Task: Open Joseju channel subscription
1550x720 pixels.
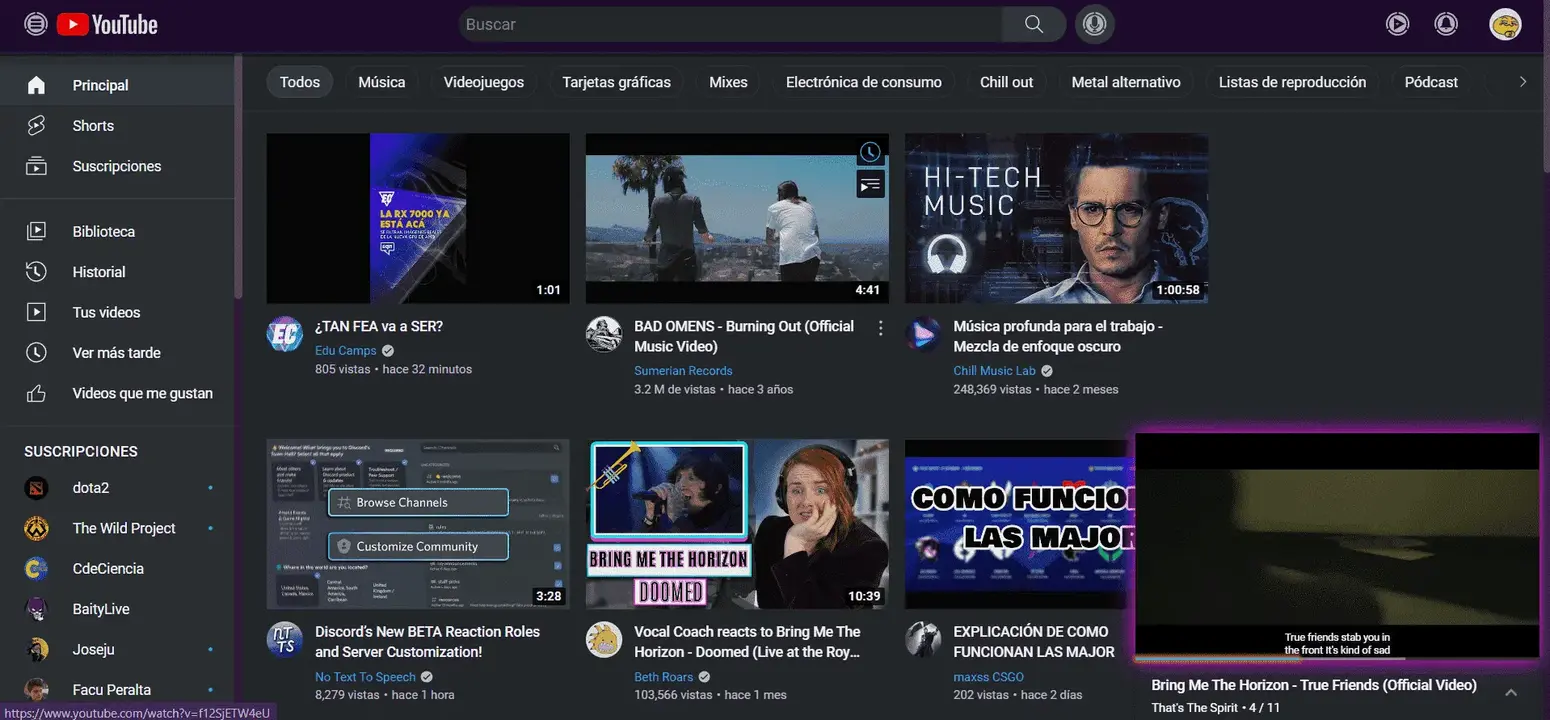Action: tap(117, 649)
